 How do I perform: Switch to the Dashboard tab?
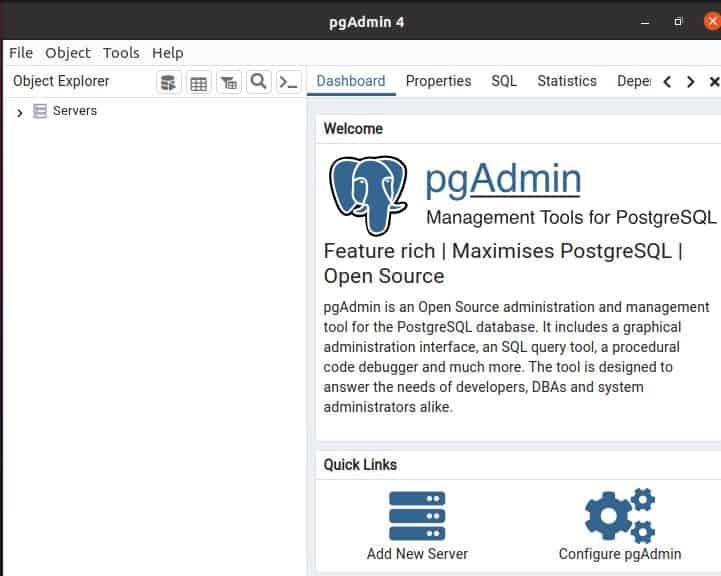click(351, 81)
